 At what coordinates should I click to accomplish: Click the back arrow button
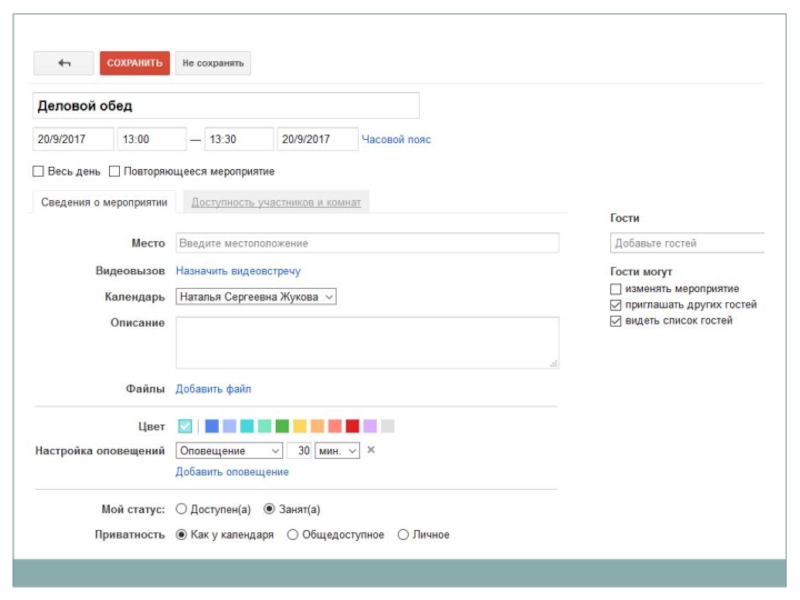(64, 63)
